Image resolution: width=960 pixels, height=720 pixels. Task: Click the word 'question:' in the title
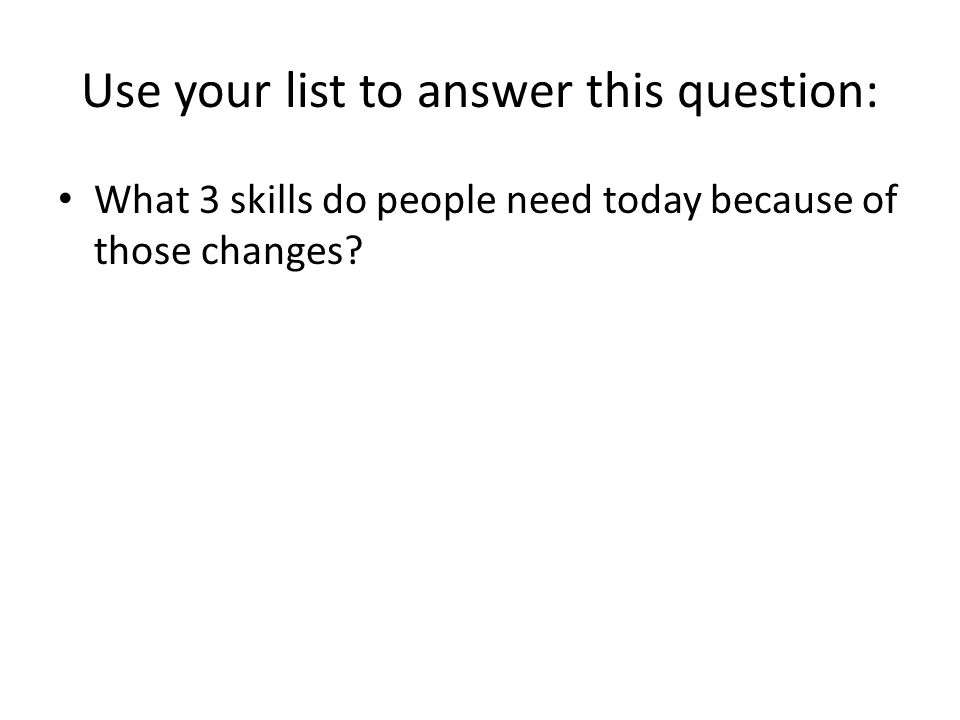[778, 92]
